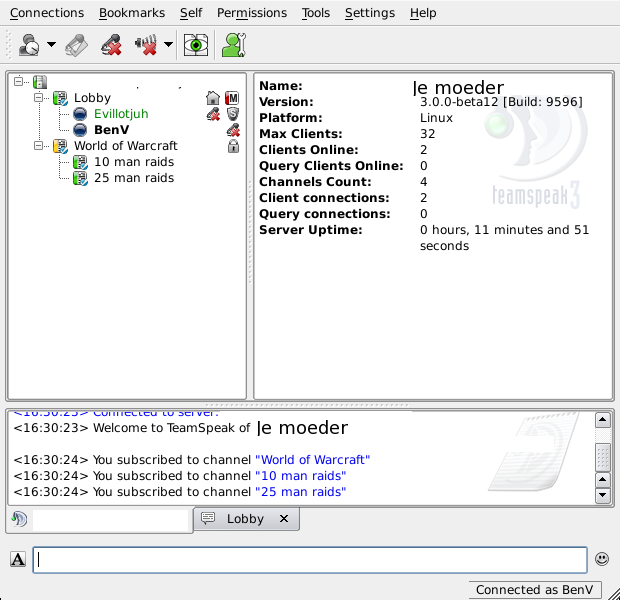Click the Lobby channel icon
This screenshot has width=620, height=600.
(x=60, y=98)
